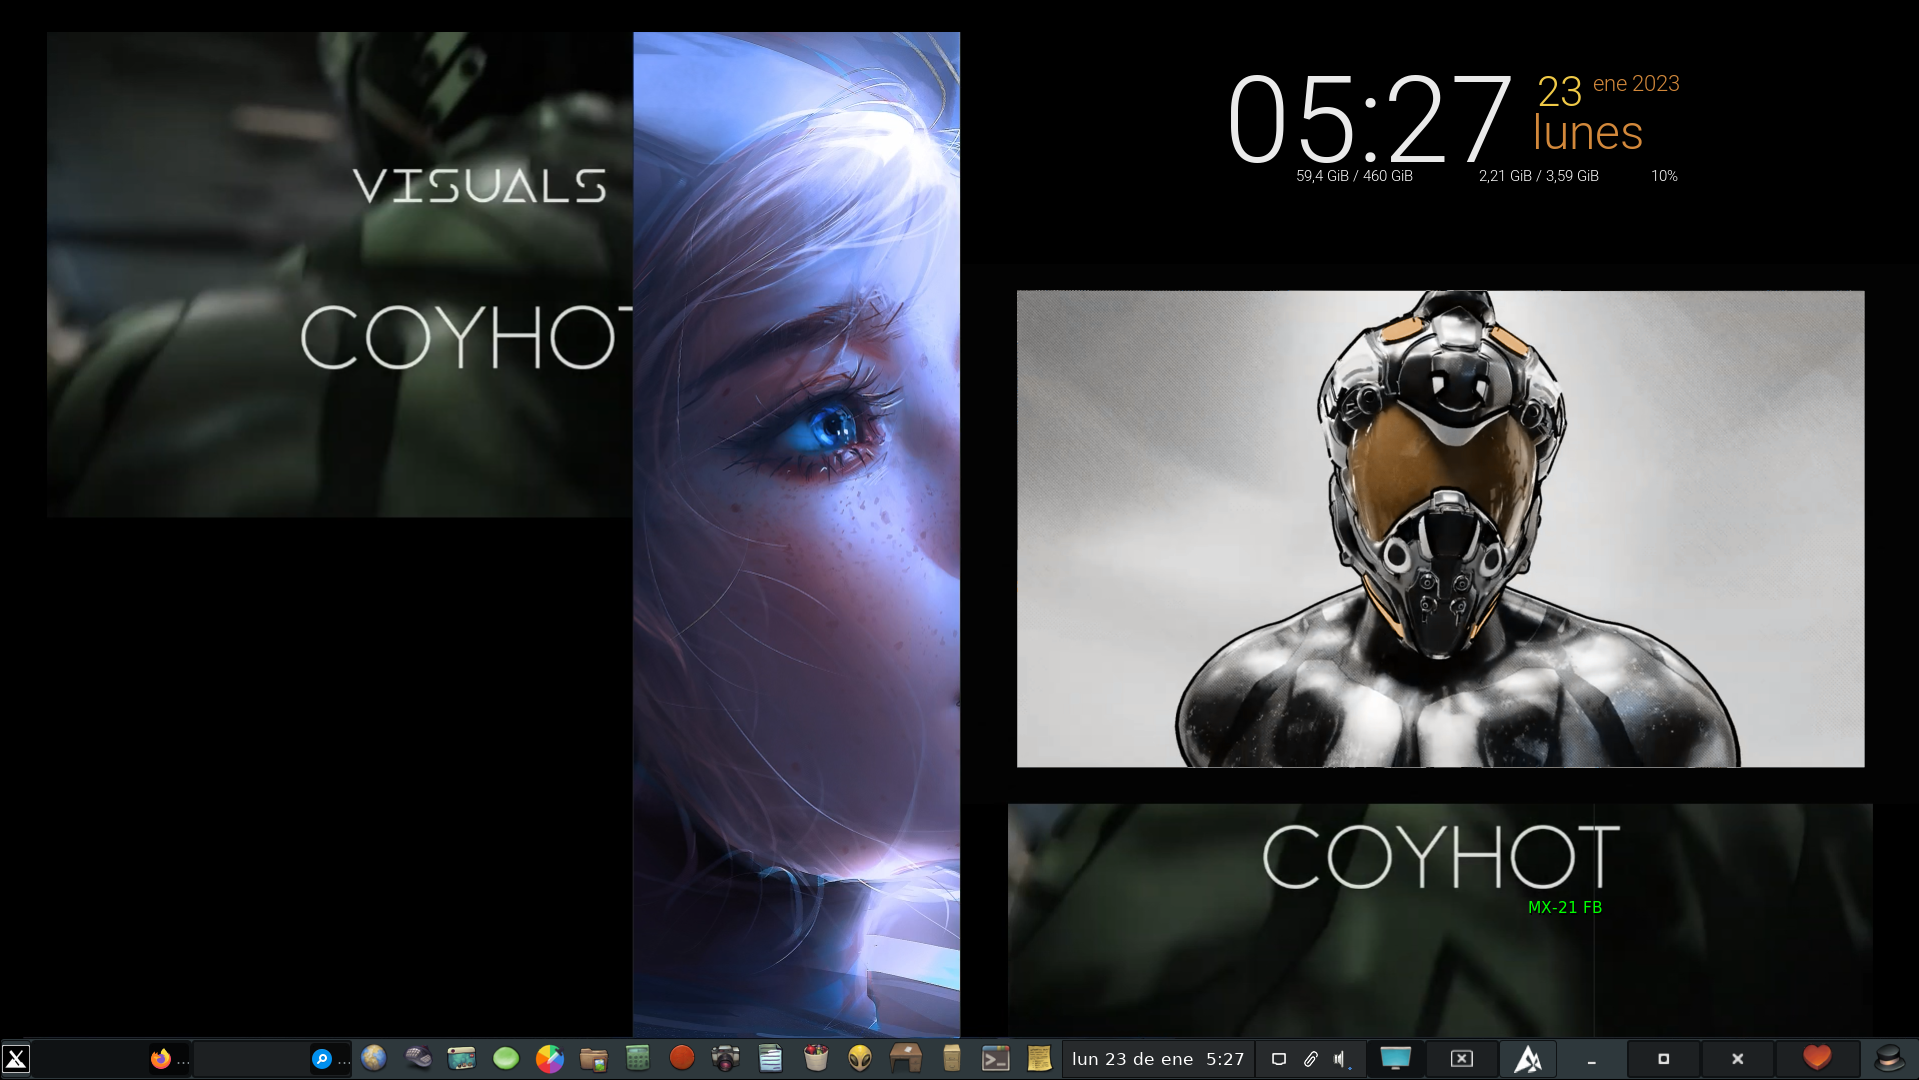
Task: Click the 10% CPU usage readout
Action: pos(1664,176)
